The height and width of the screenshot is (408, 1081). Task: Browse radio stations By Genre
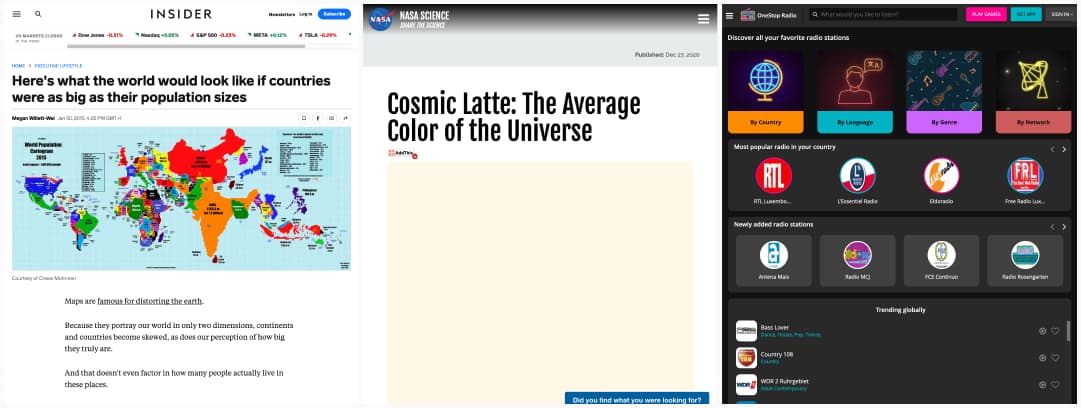coord(943,122)
